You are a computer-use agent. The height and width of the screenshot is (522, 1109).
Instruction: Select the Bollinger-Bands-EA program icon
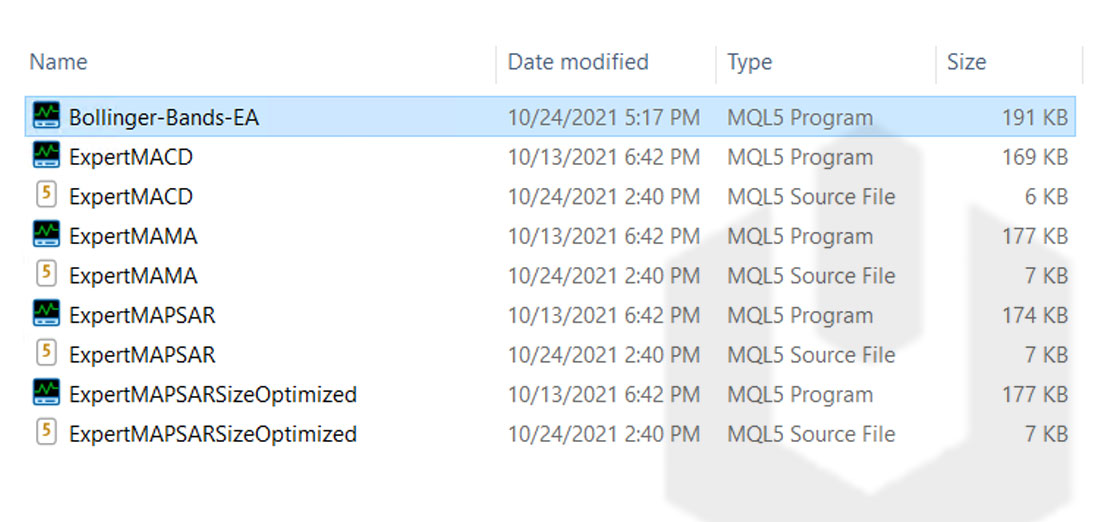click(46, 116)
